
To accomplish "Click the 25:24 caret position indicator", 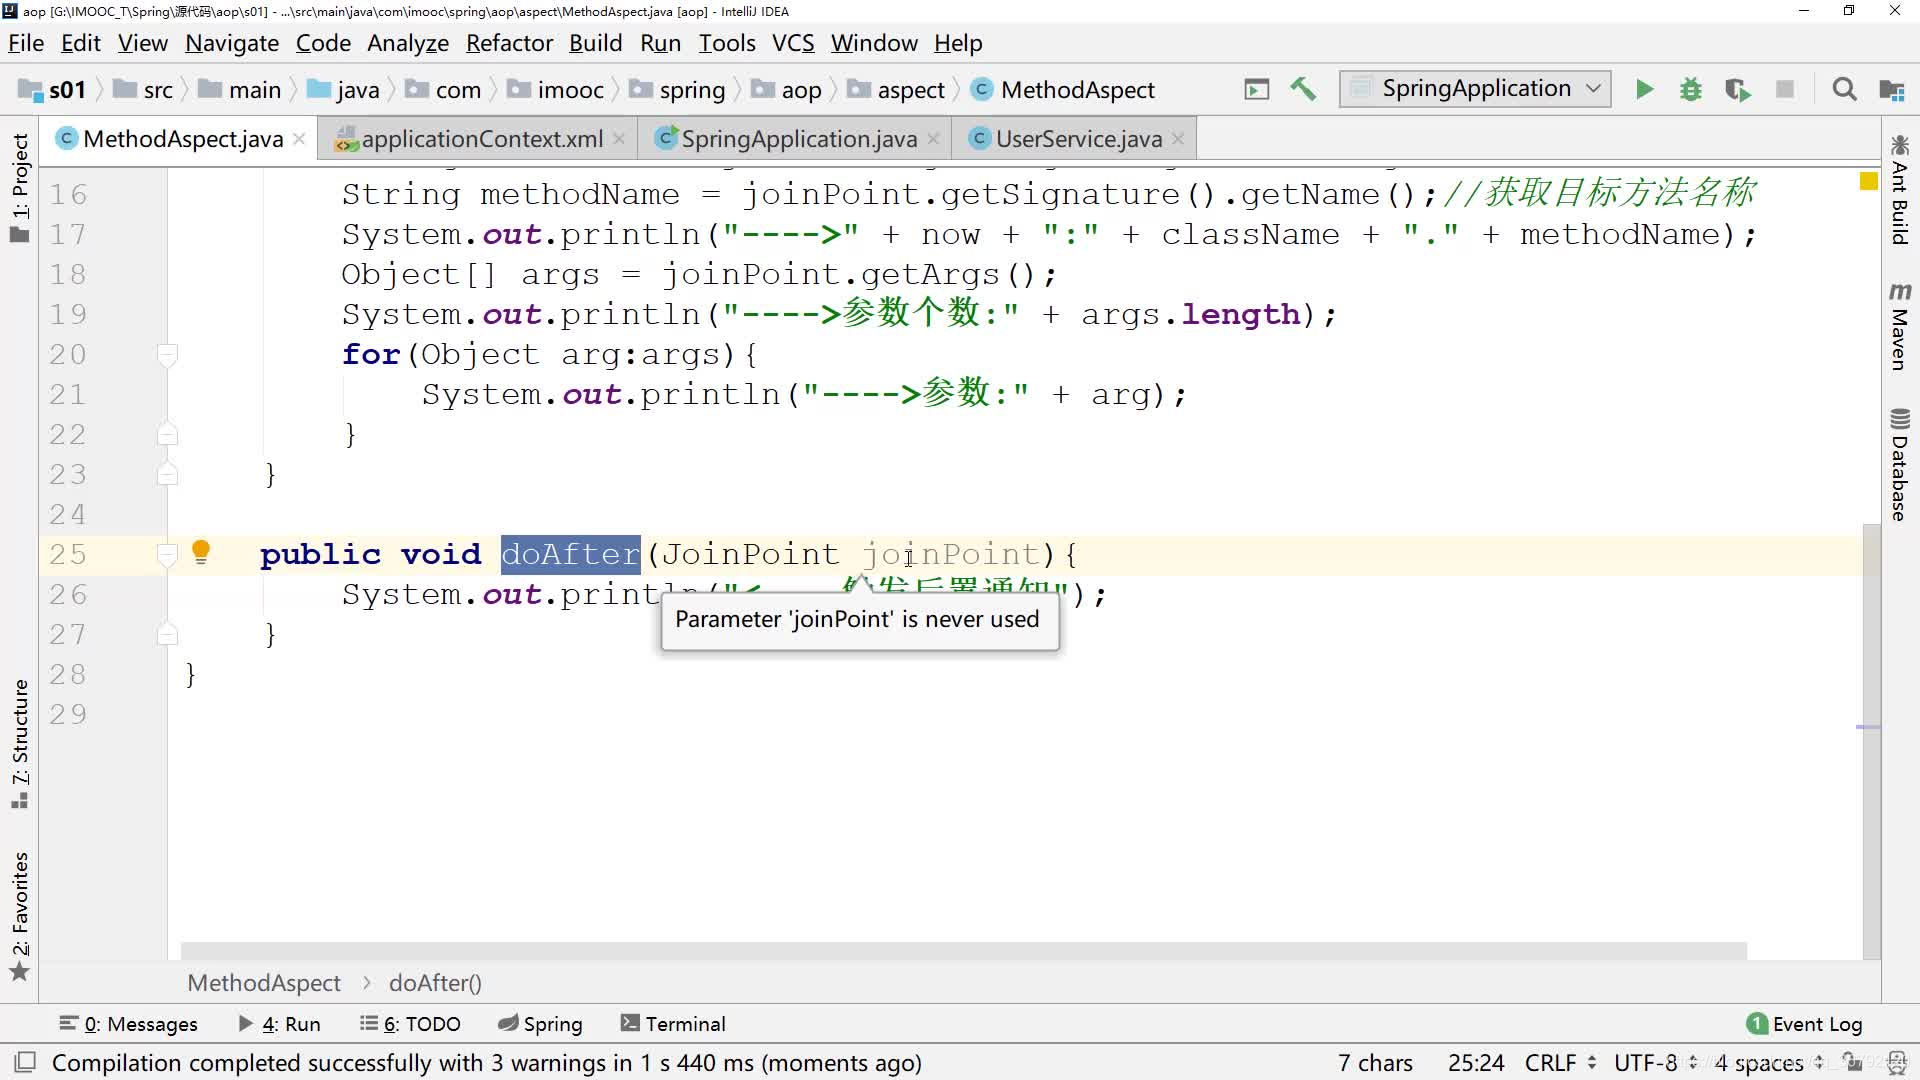I will (x=1475, y=1063).
